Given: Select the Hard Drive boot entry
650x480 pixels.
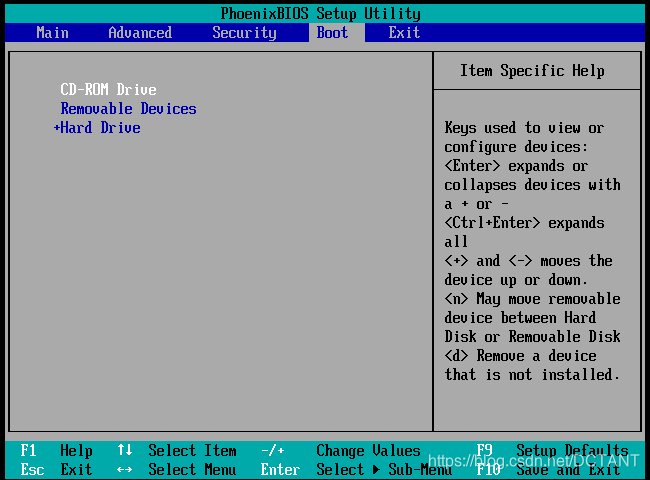Looking at the screenshot, I should coord(100,128).
